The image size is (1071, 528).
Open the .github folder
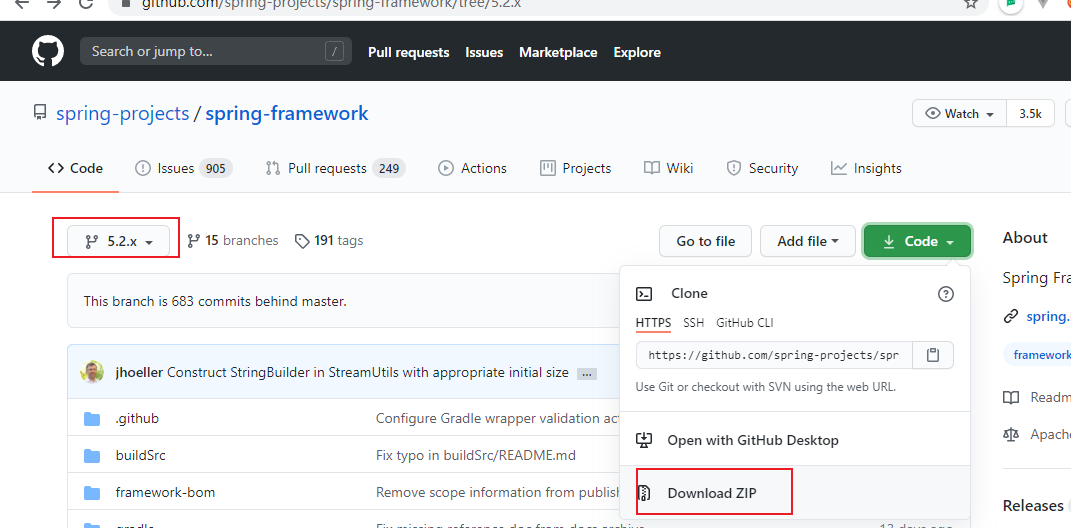coord(137,418)
